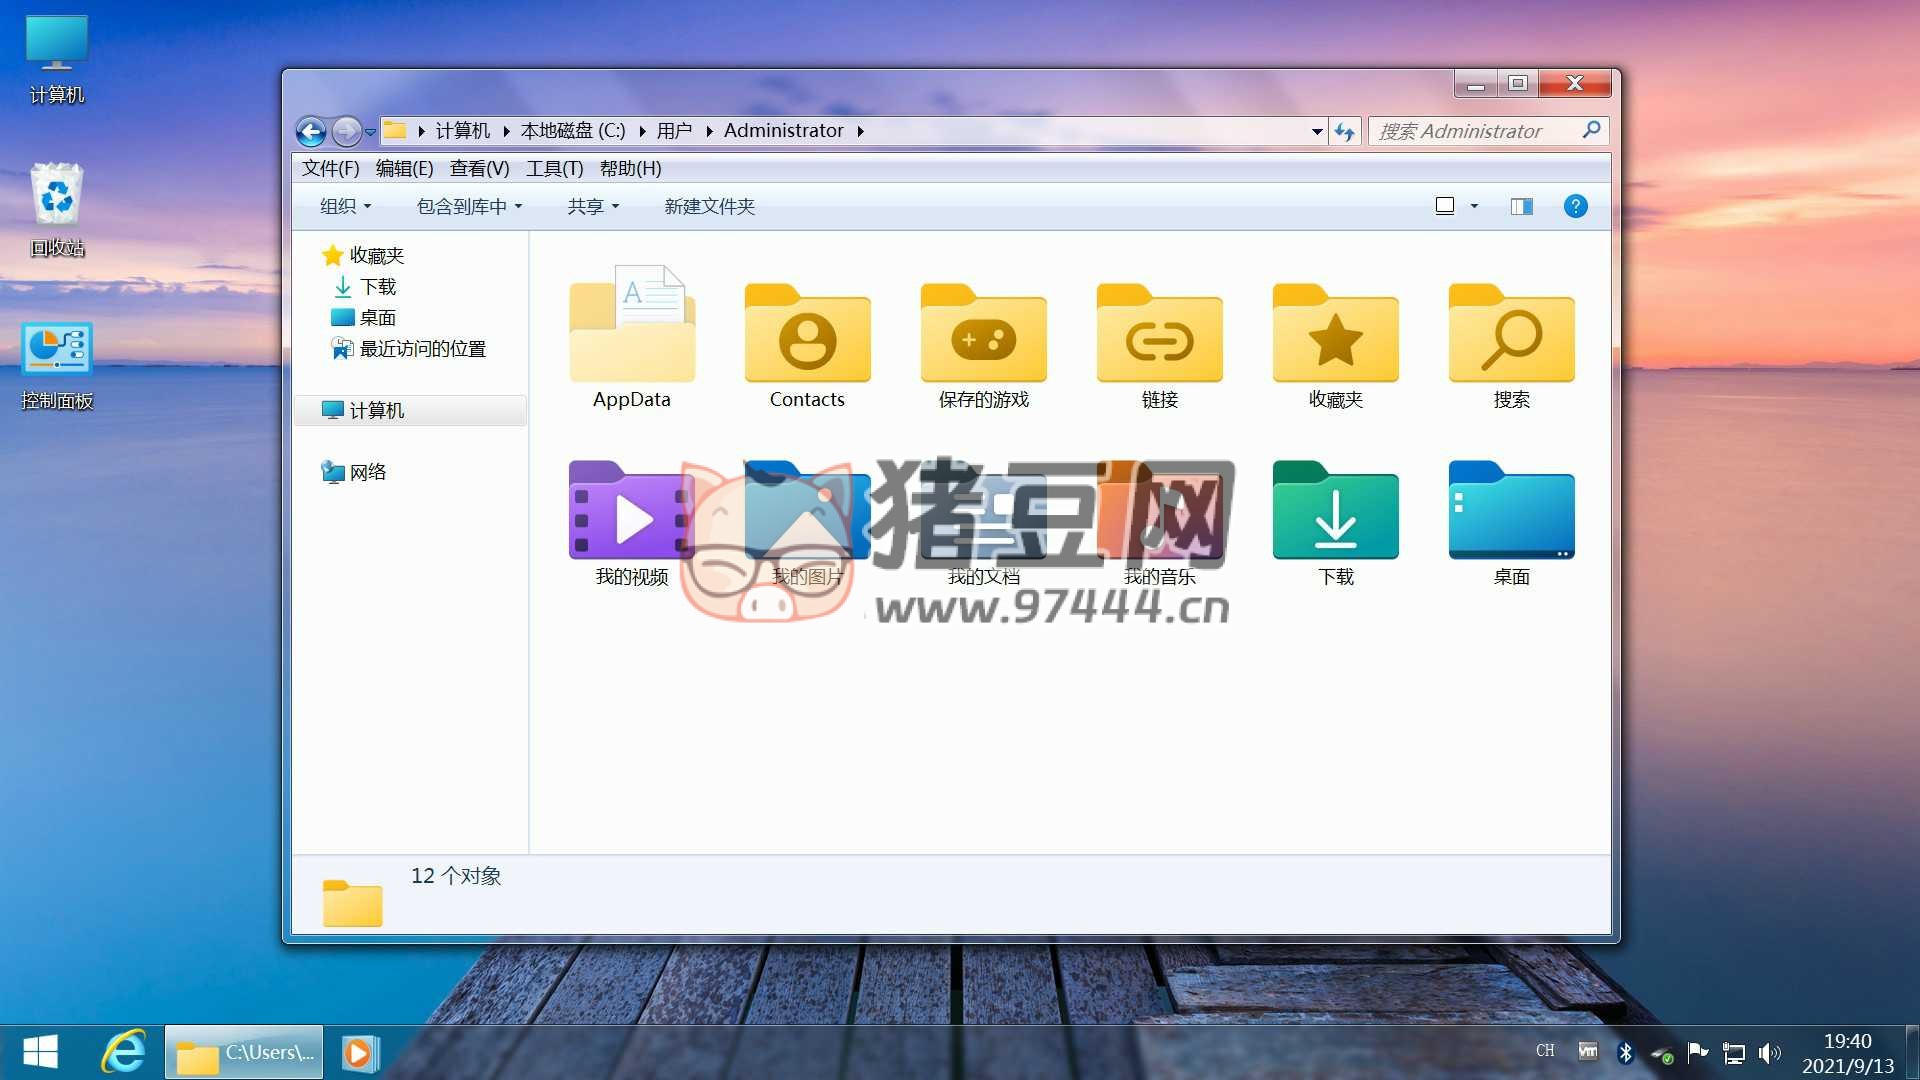The width and height of the screenshot is (1920, 1080).
Task: Open the 保存的游戏 folder
Action: click(x=982, y=340)
